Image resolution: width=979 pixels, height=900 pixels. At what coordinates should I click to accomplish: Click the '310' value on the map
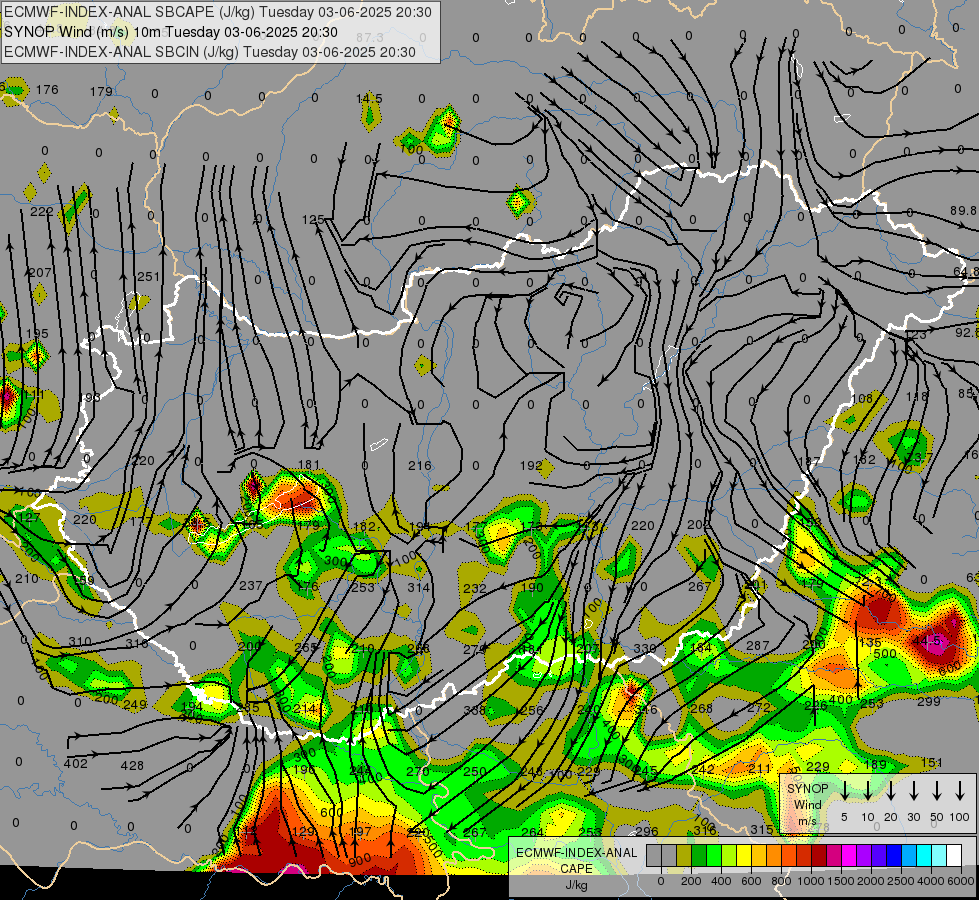pos(80,641)
